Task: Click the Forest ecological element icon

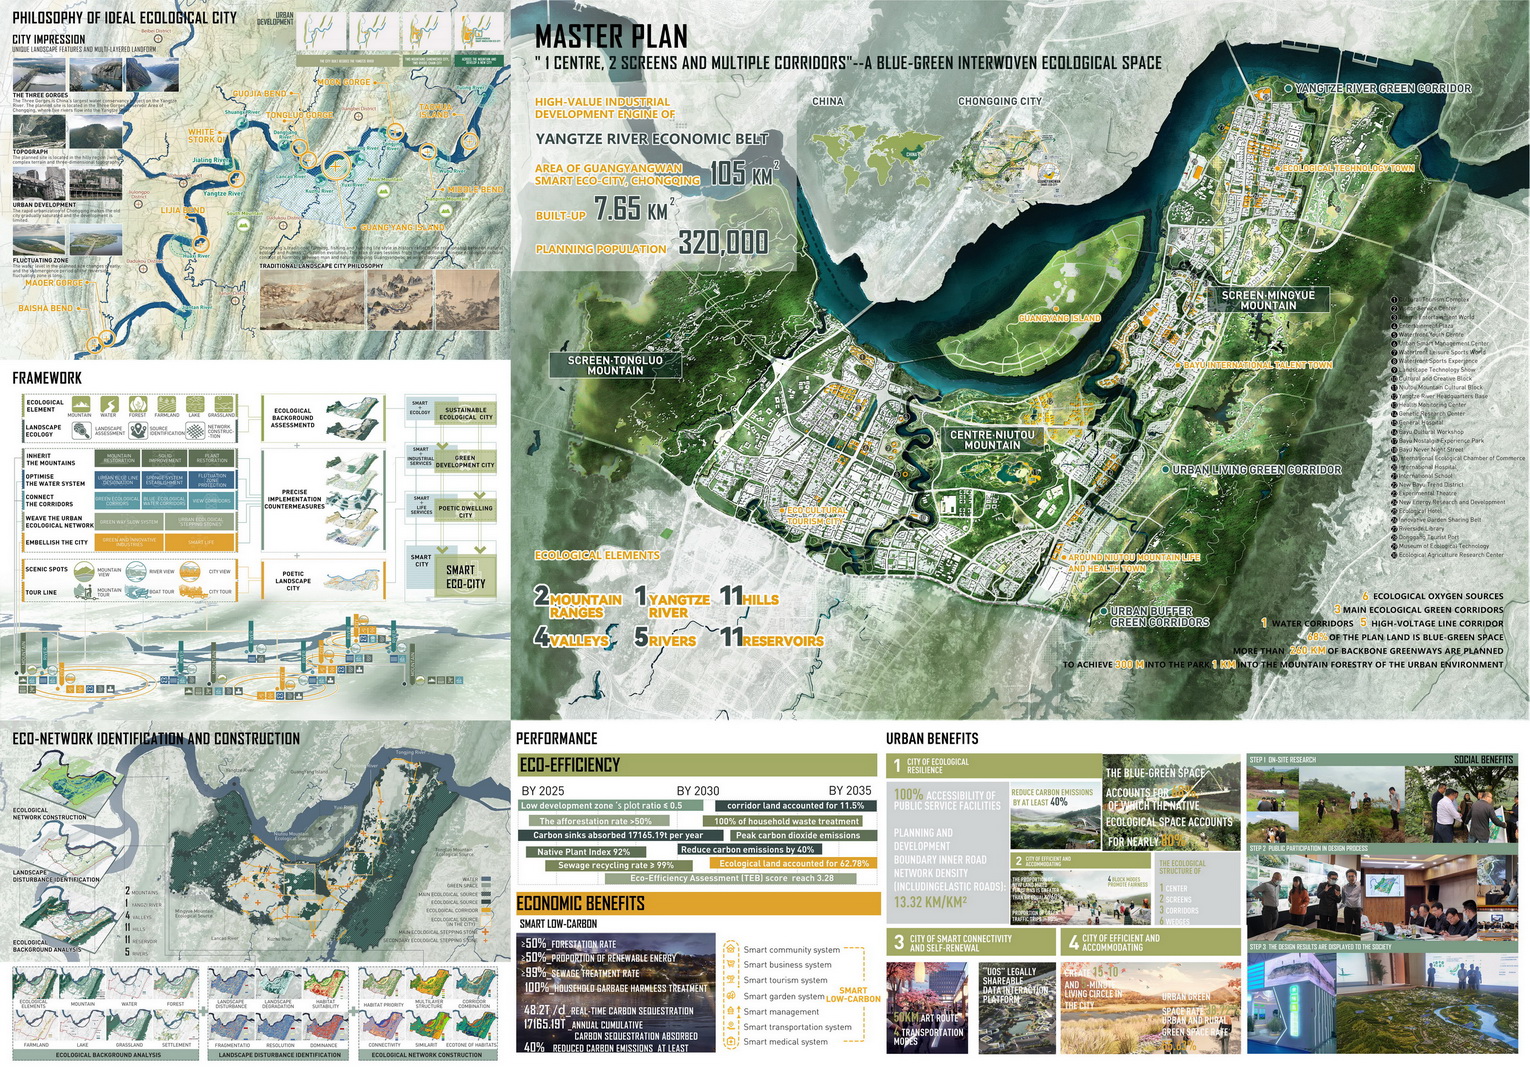Action: coord(137,404)
